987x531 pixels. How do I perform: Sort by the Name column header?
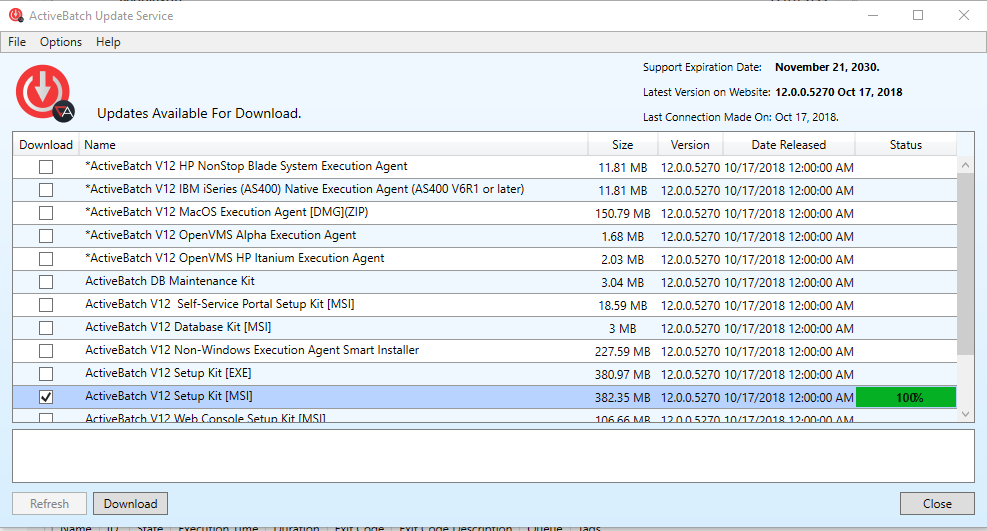[x=334, y=145]
